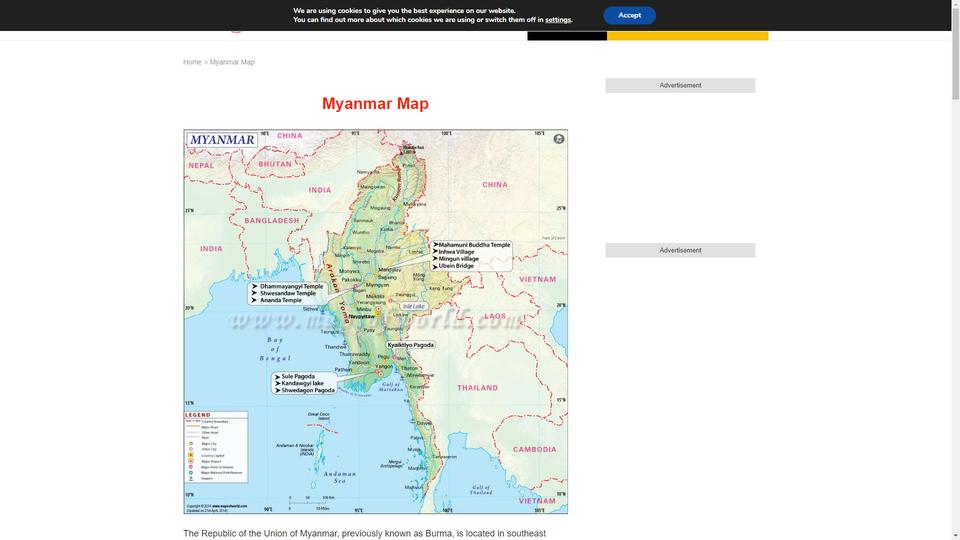Click the round icon at map corner
960x540 pixels.
[558, 139]
